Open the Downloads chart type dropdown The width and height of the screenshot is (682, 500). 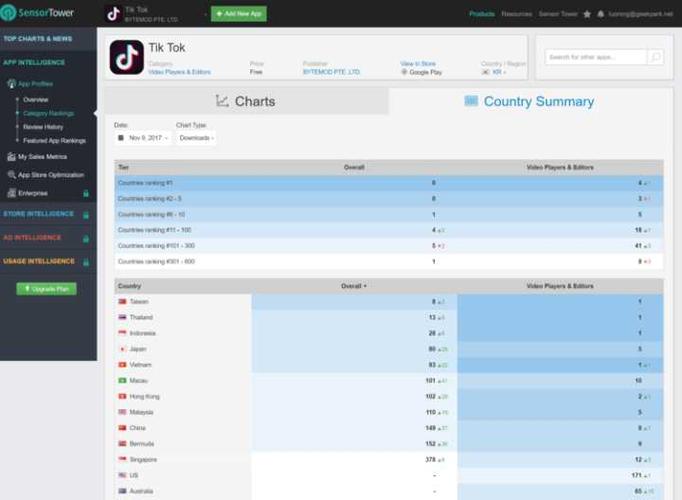tap(196, 138)
